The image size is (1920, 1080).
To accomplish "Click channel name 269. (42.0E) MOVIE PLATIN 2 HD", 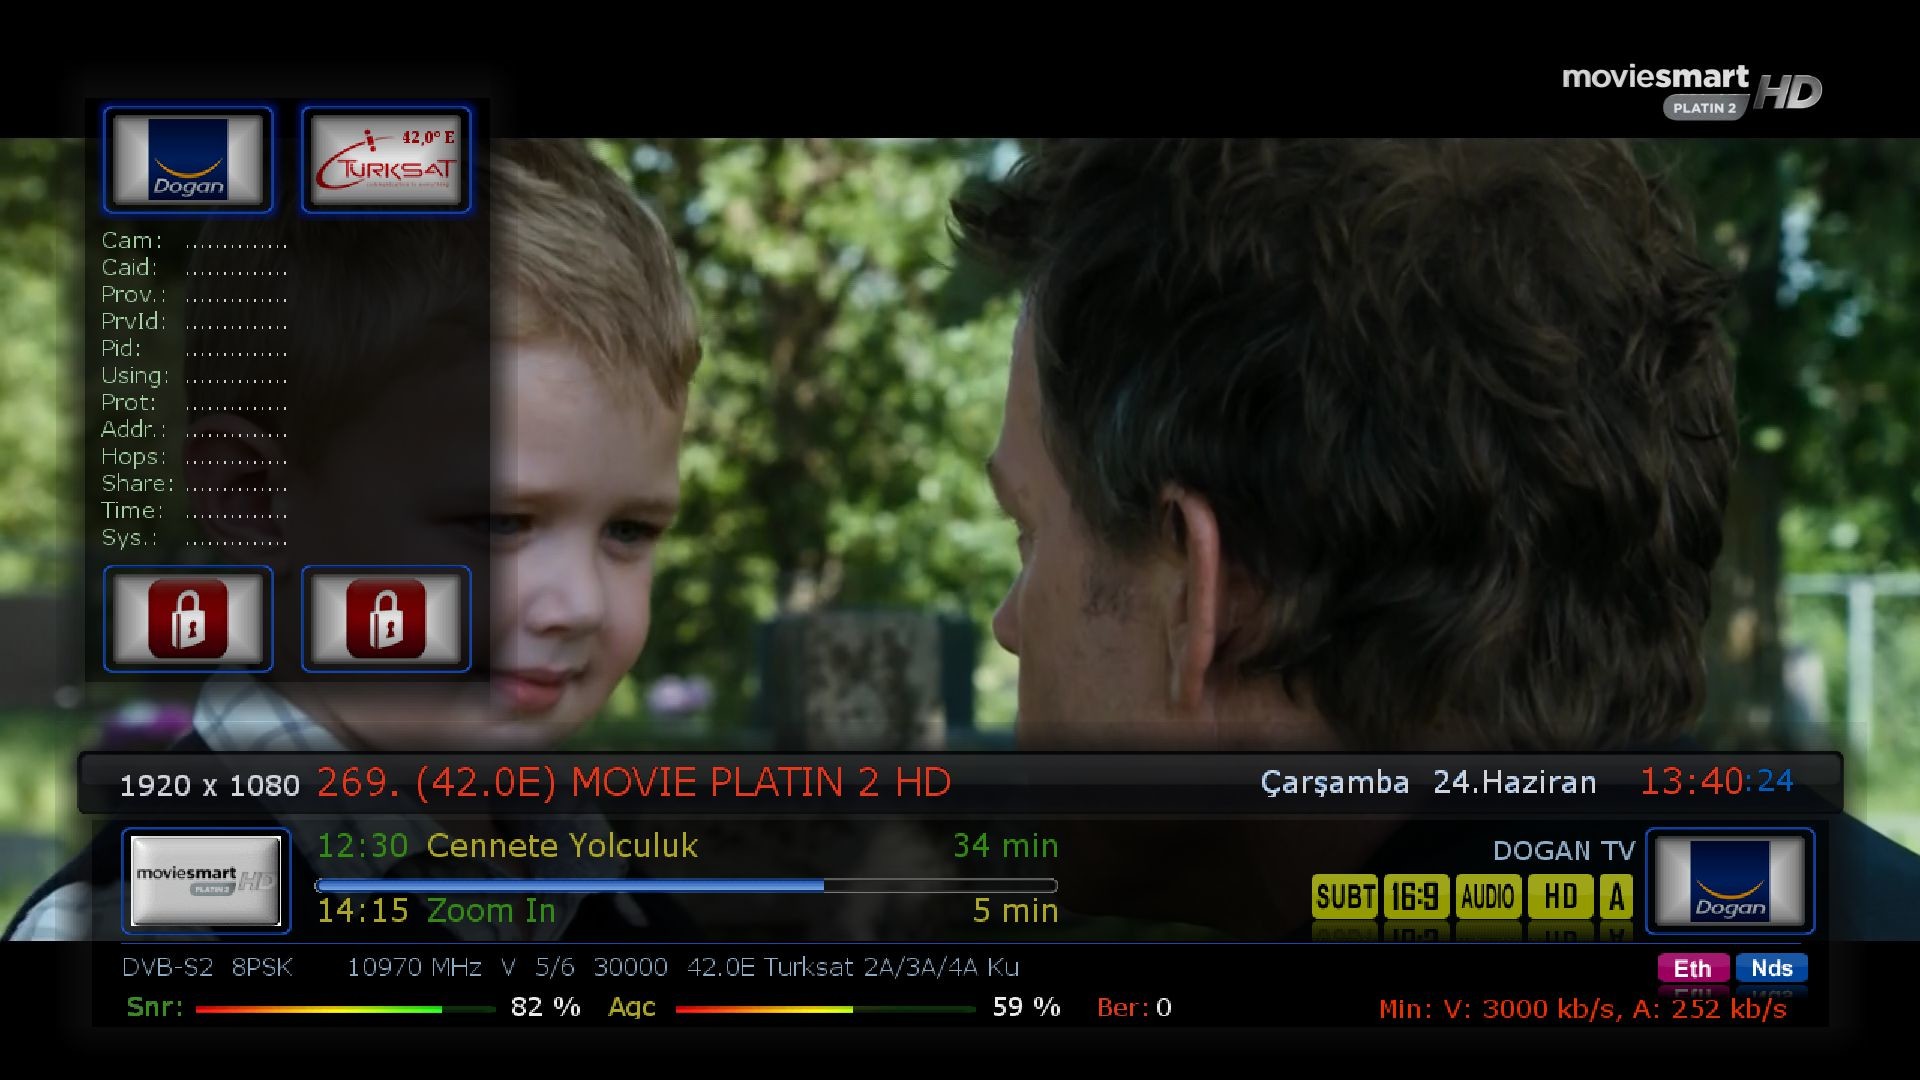I will (x=634, y=783).
